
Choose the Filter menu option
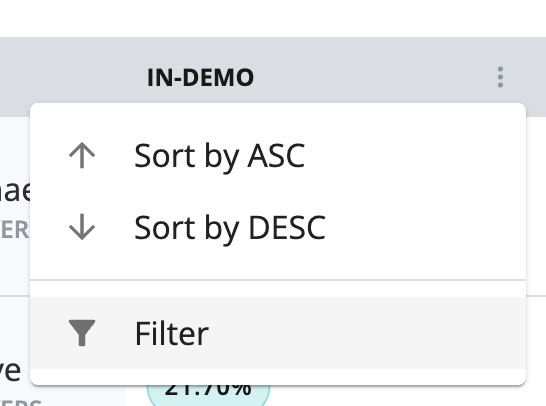click(x=278, y=333)
